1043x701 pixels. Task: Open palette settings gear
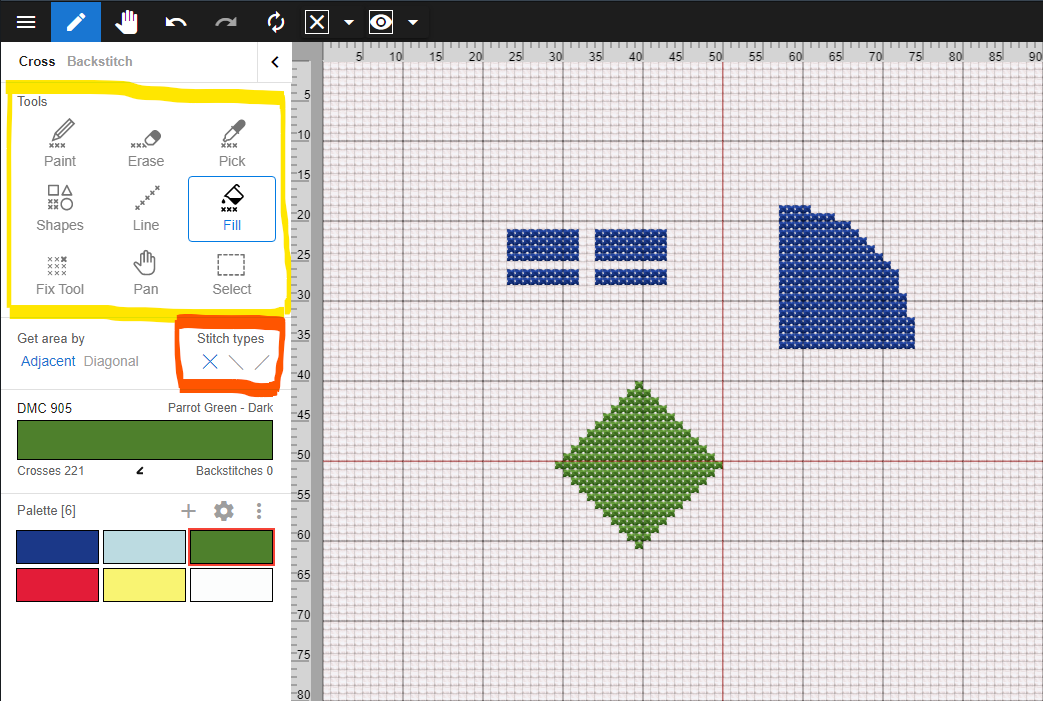pyautogui.click(x=224, y=511)
